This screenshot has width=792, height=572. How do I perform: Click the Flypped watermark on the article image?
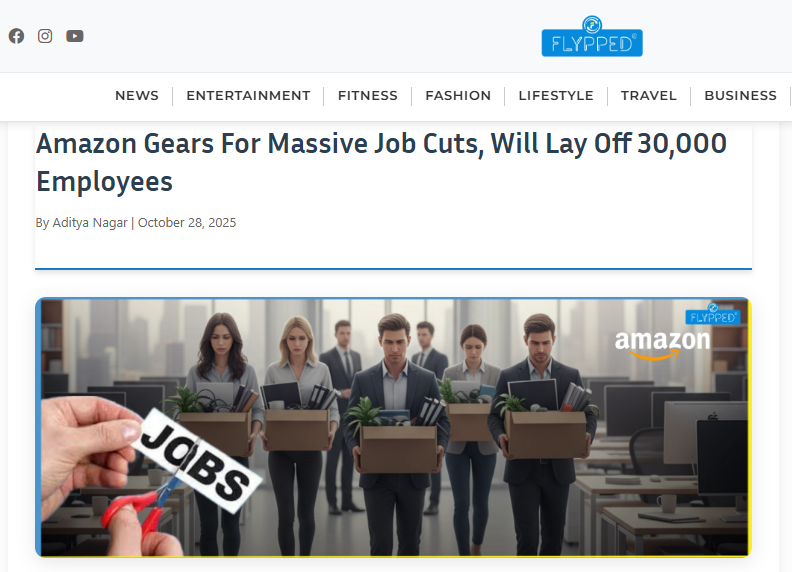click(713, 314)
